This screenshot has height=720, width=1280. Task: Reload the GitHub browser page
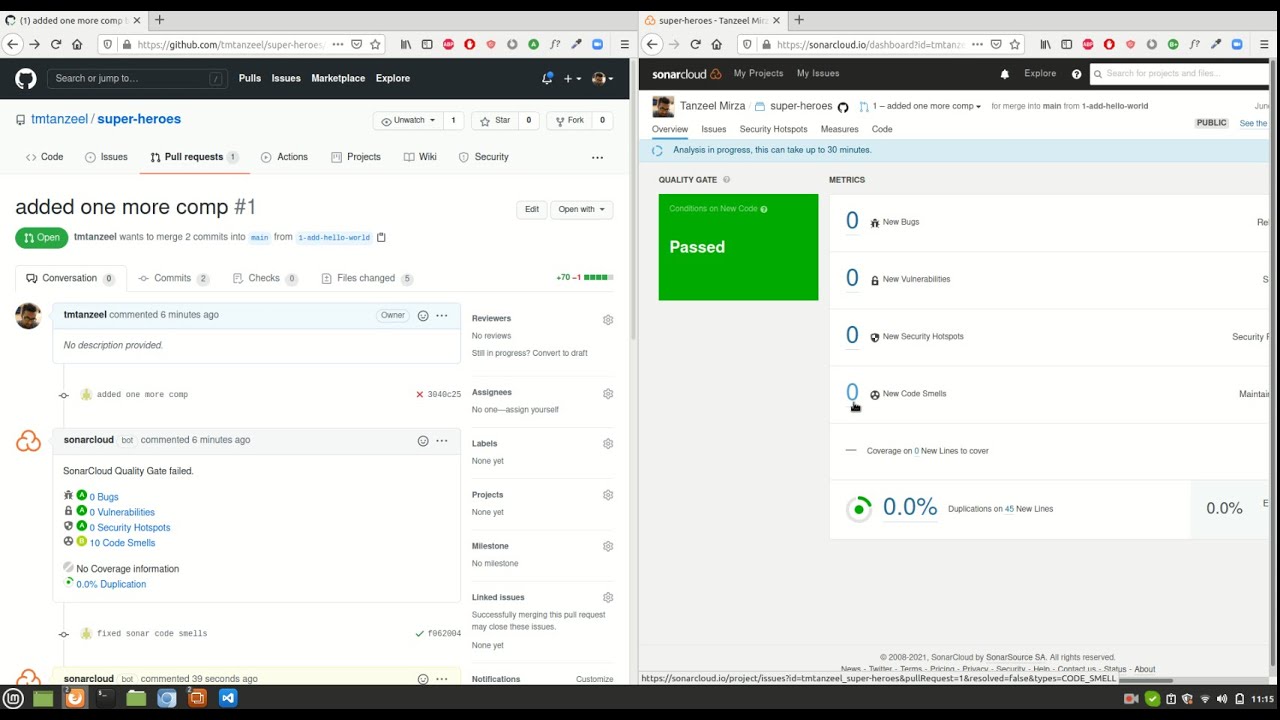(56, 44)
